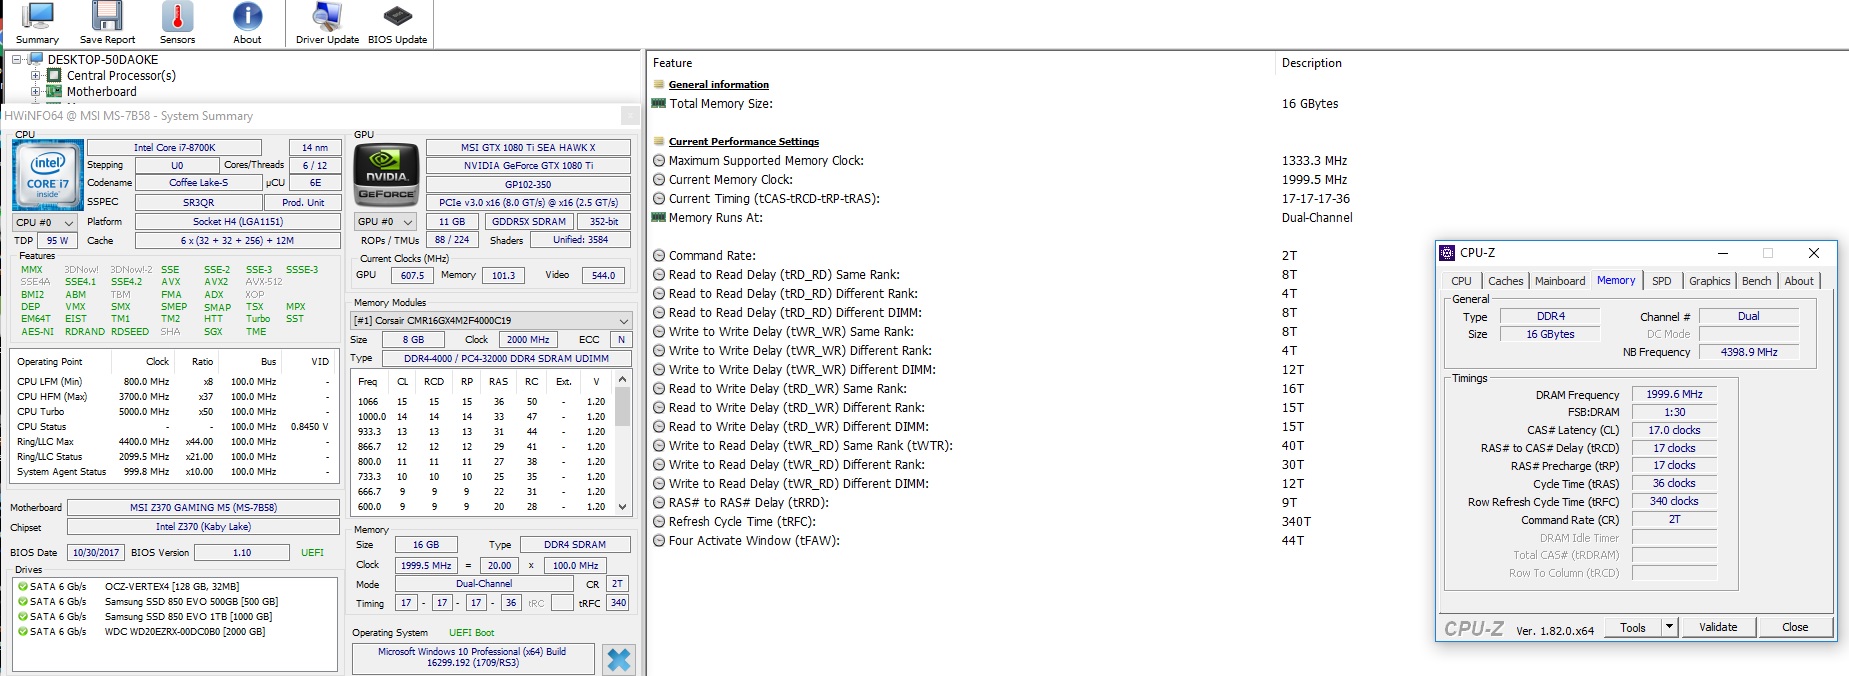Viewport: 1849px width, 676px height.
Task: Click the General information section icon
Action: (x=659, y=85)
